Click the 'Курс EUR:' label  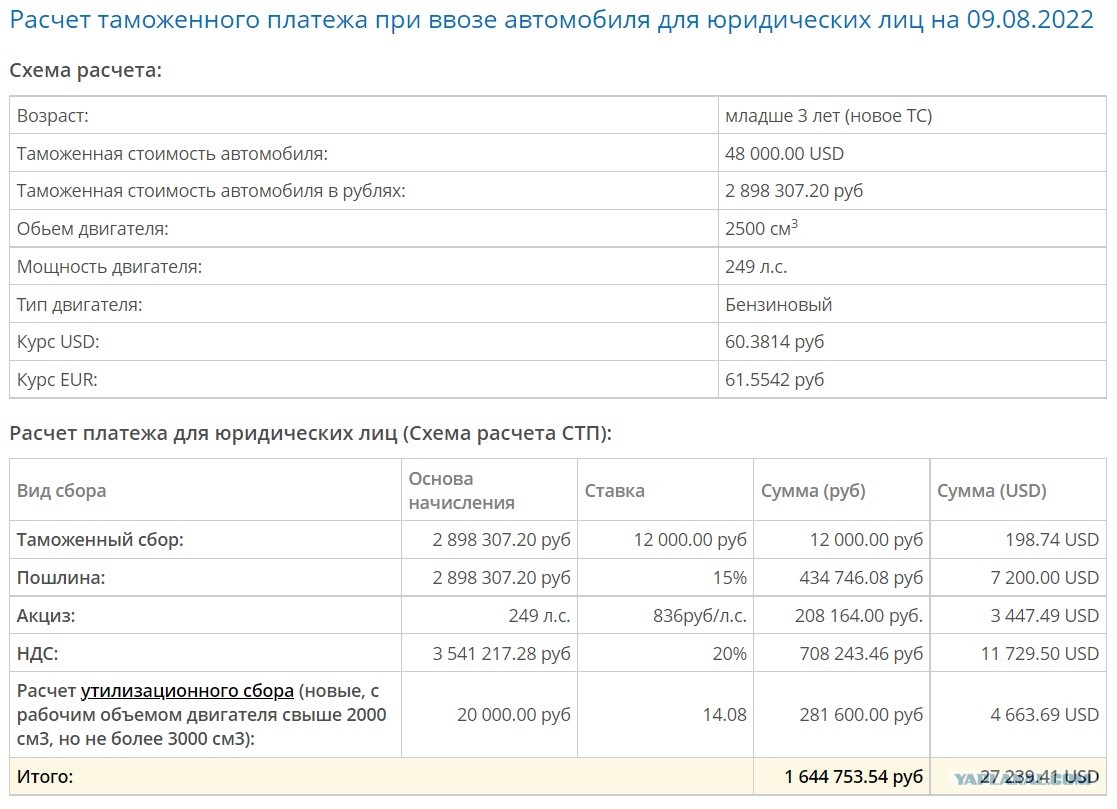(x=57, y=380)
